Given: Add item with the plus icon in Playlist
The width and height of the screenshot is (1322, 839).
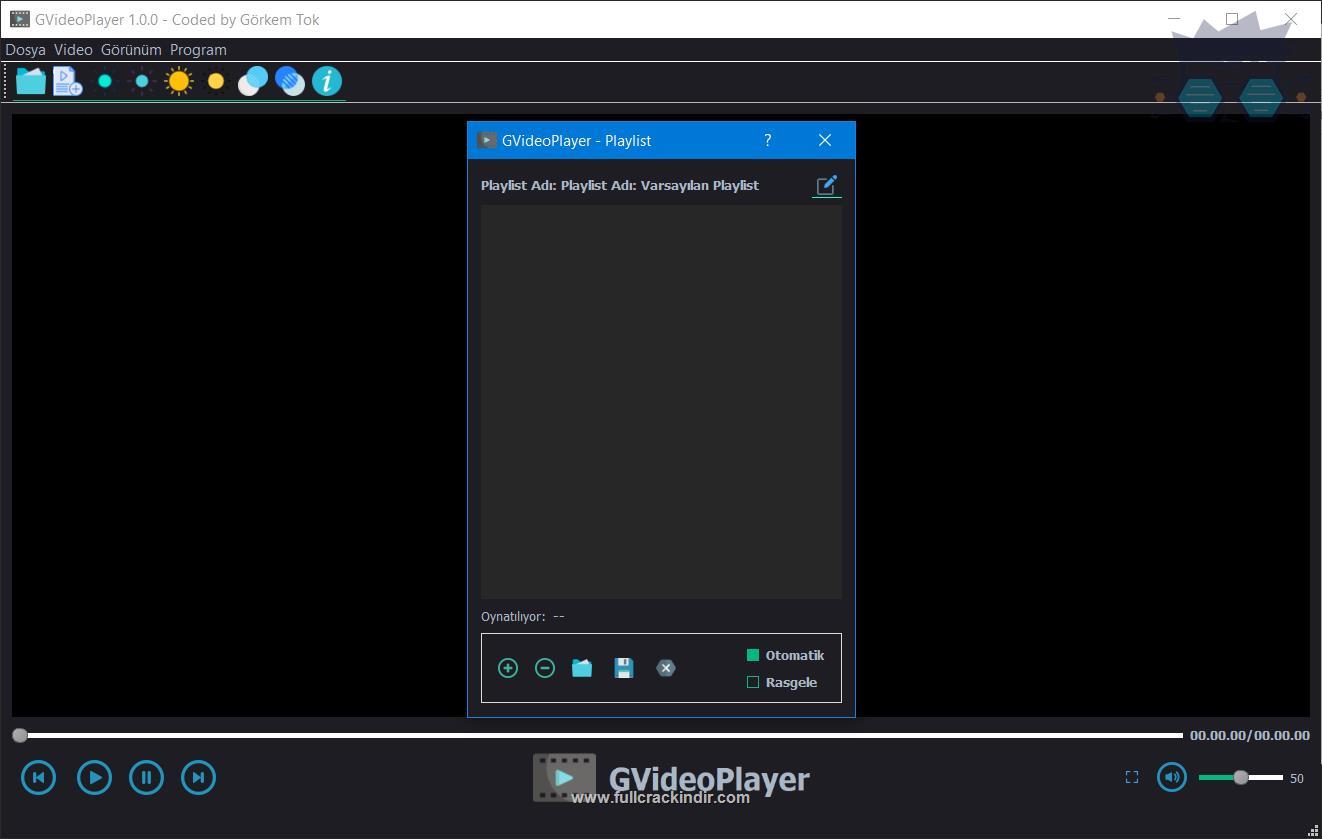Looking at the screenshot, I should point(508,668).
